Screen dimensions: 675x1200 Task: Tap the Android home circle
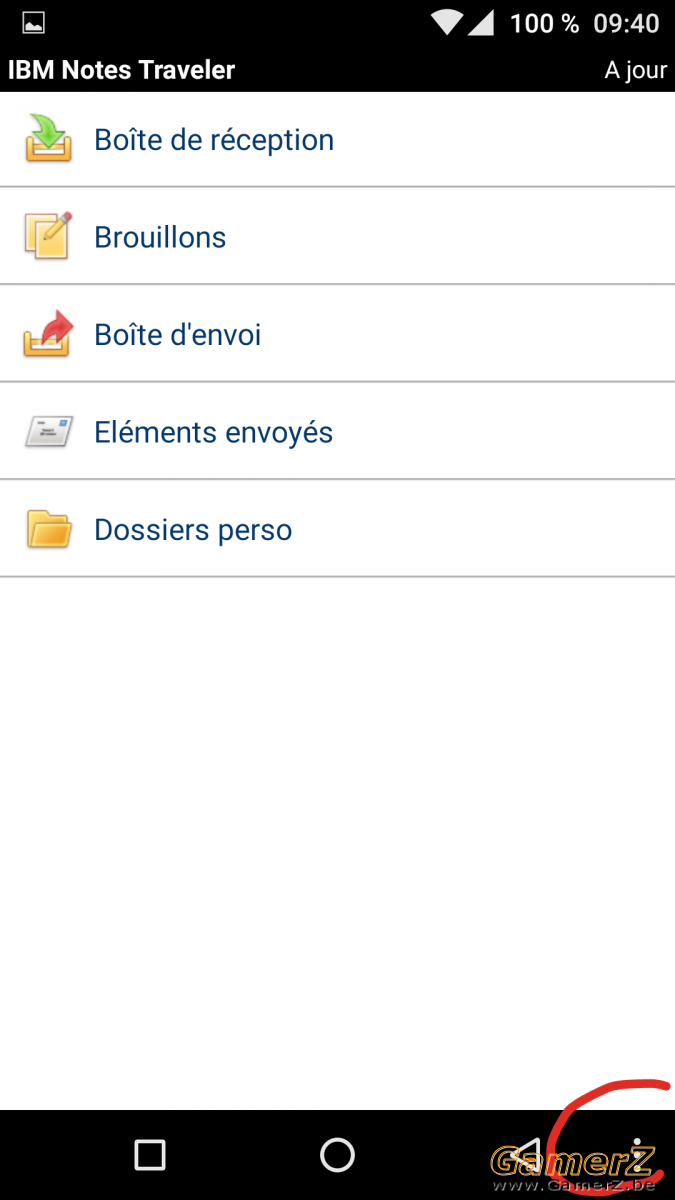pos(337,1155)
